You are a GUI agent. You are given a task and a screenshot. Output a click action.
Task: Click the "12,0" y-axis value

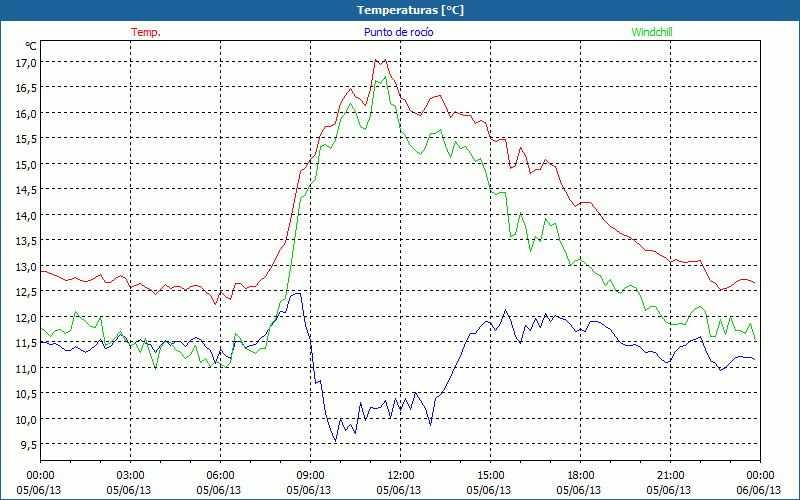(27, 317)
